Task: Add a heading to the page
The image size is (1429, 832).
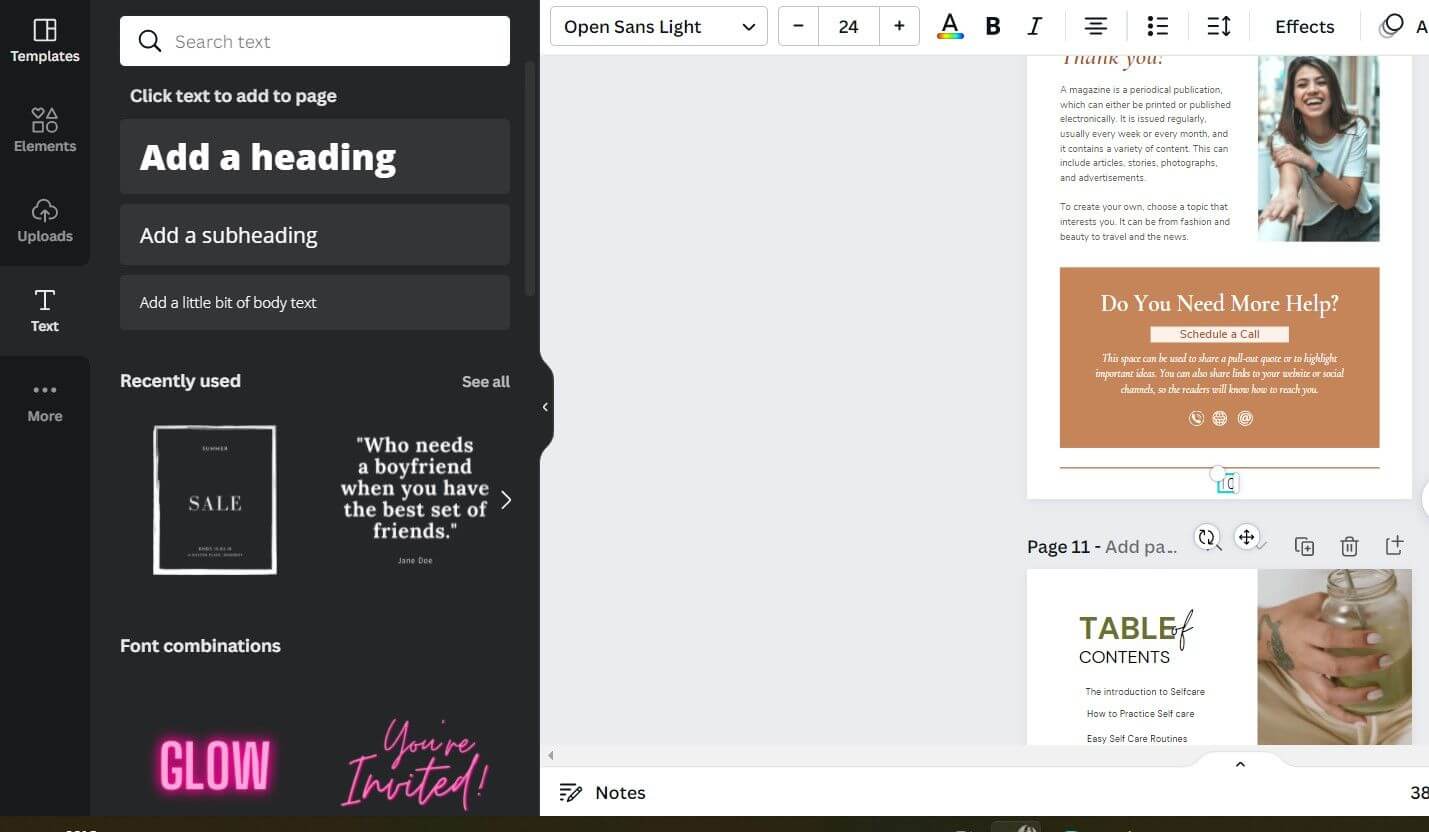Action: tap(314, 157)
